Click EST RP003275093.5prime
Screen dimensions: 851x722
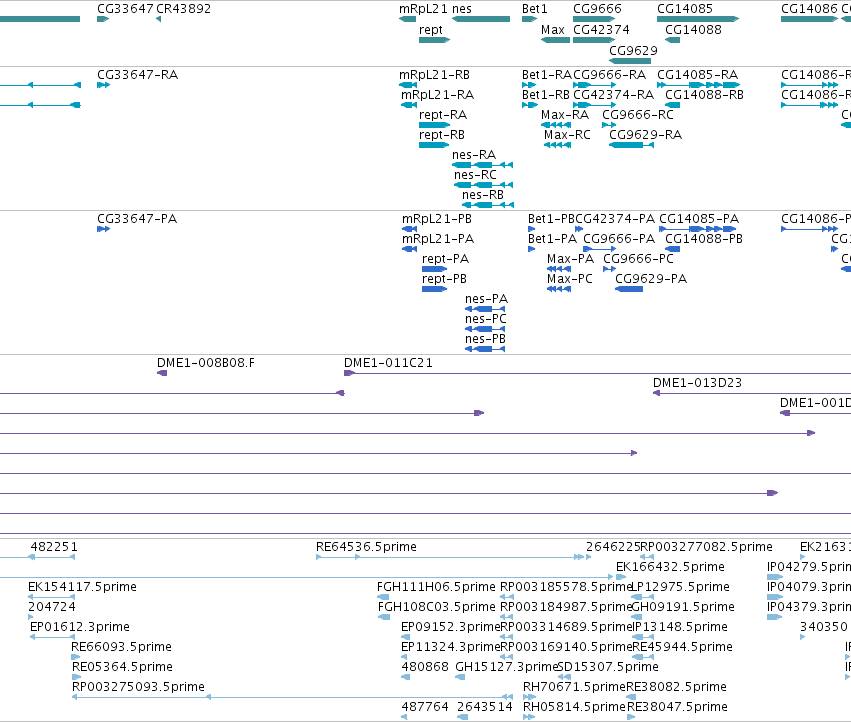click(x=293, y=697)
